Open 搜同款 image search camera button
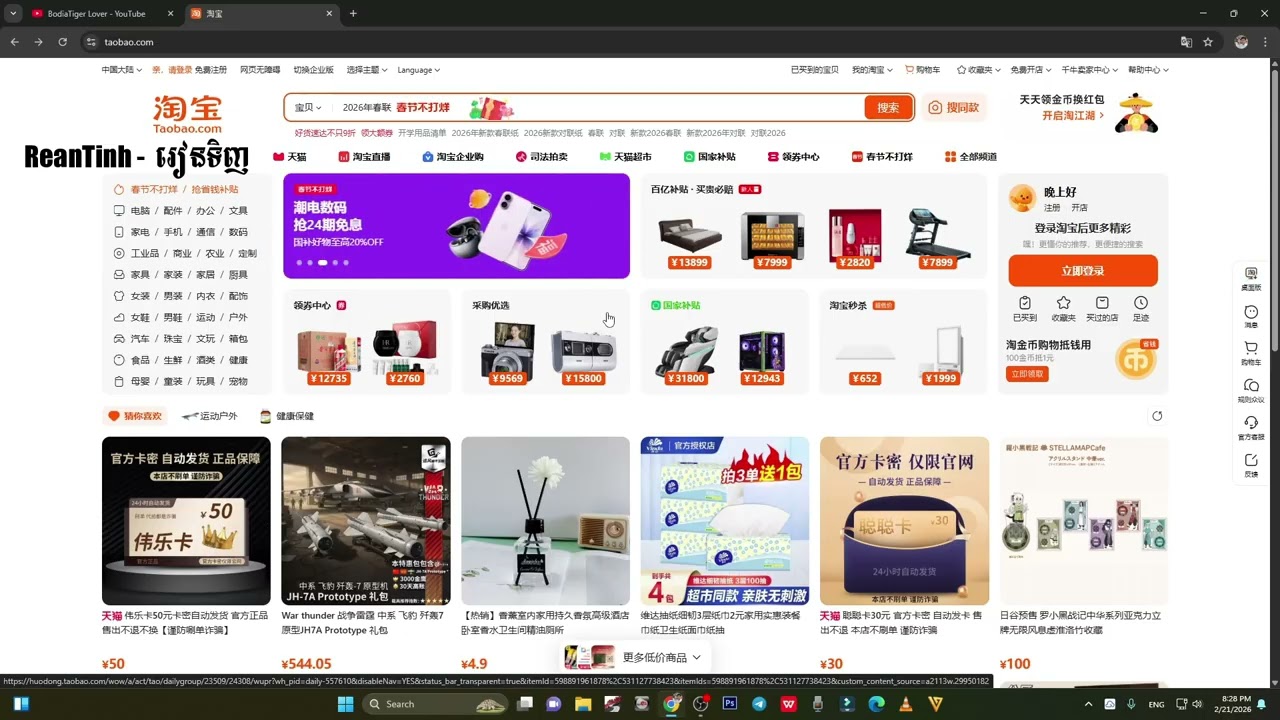The width and height of the screenshot is (1280, 720). tap(954, 107)
